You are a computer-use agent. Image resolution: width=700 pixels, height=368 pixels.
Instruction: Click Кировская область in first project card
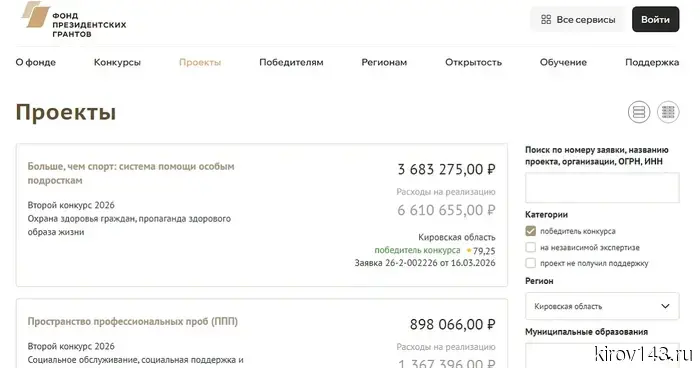[457, 237]
